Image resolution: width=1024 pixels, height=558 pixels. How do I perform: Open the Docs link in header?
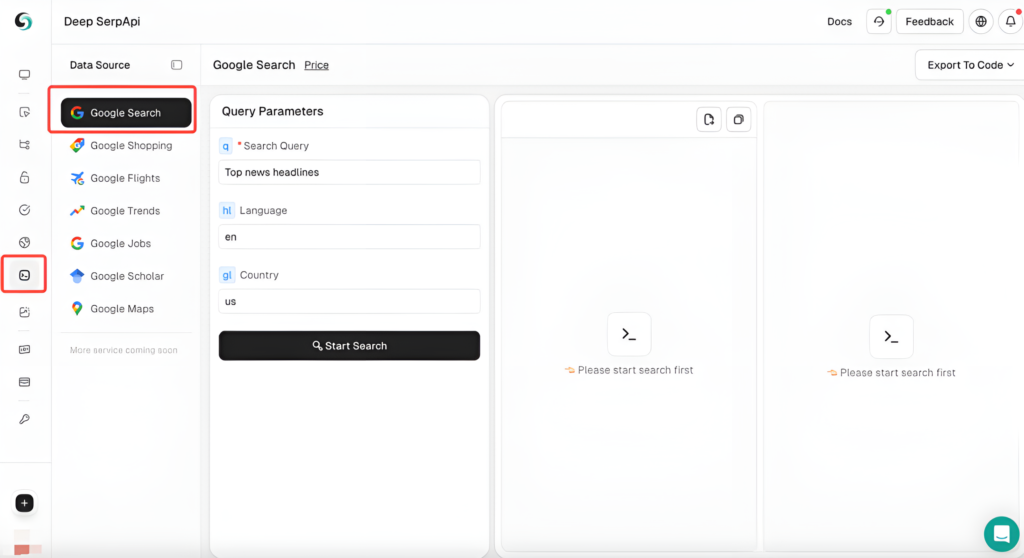click(839, 22)
